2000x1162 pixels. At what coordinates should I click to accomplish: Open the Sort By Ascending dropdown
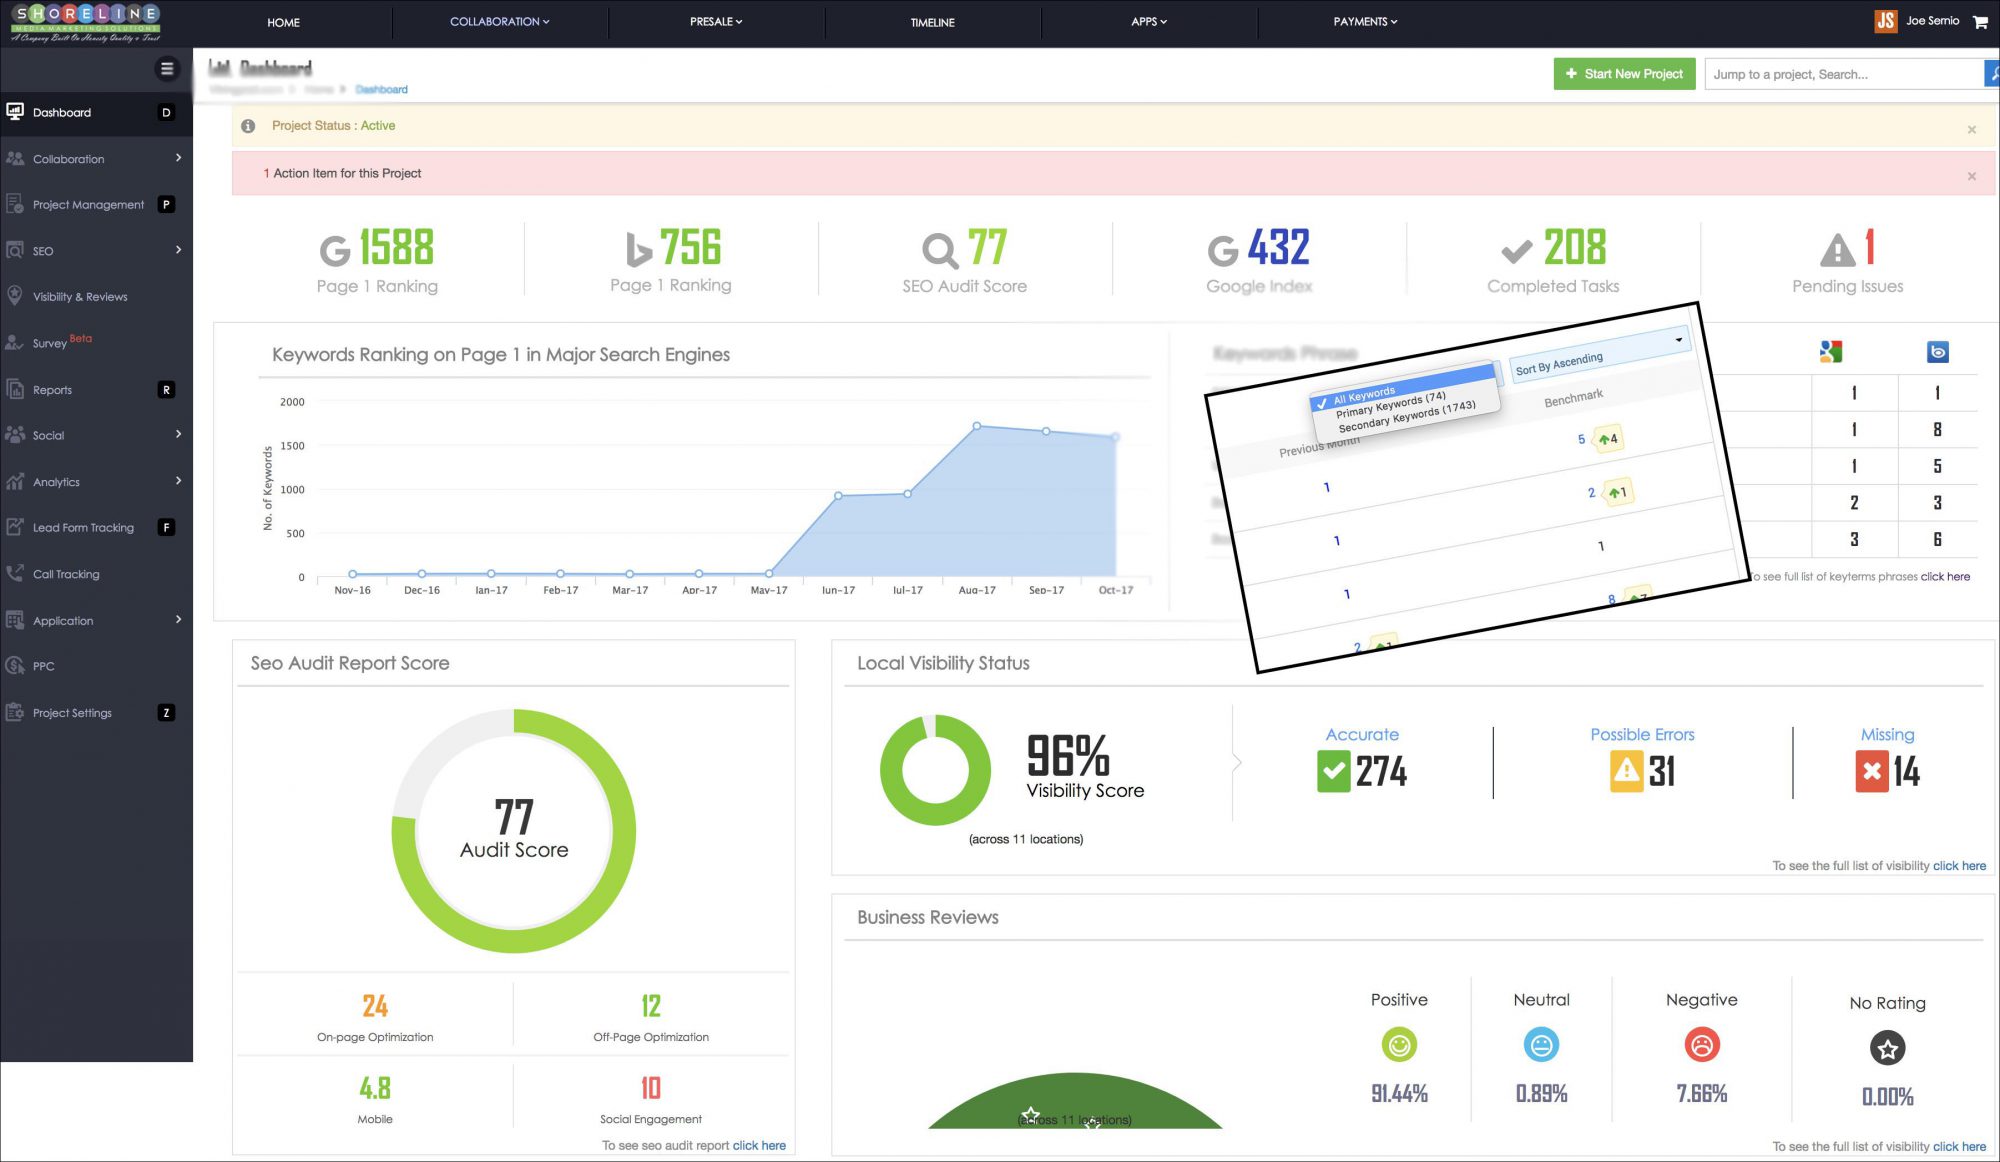(x=1599, y=353)
